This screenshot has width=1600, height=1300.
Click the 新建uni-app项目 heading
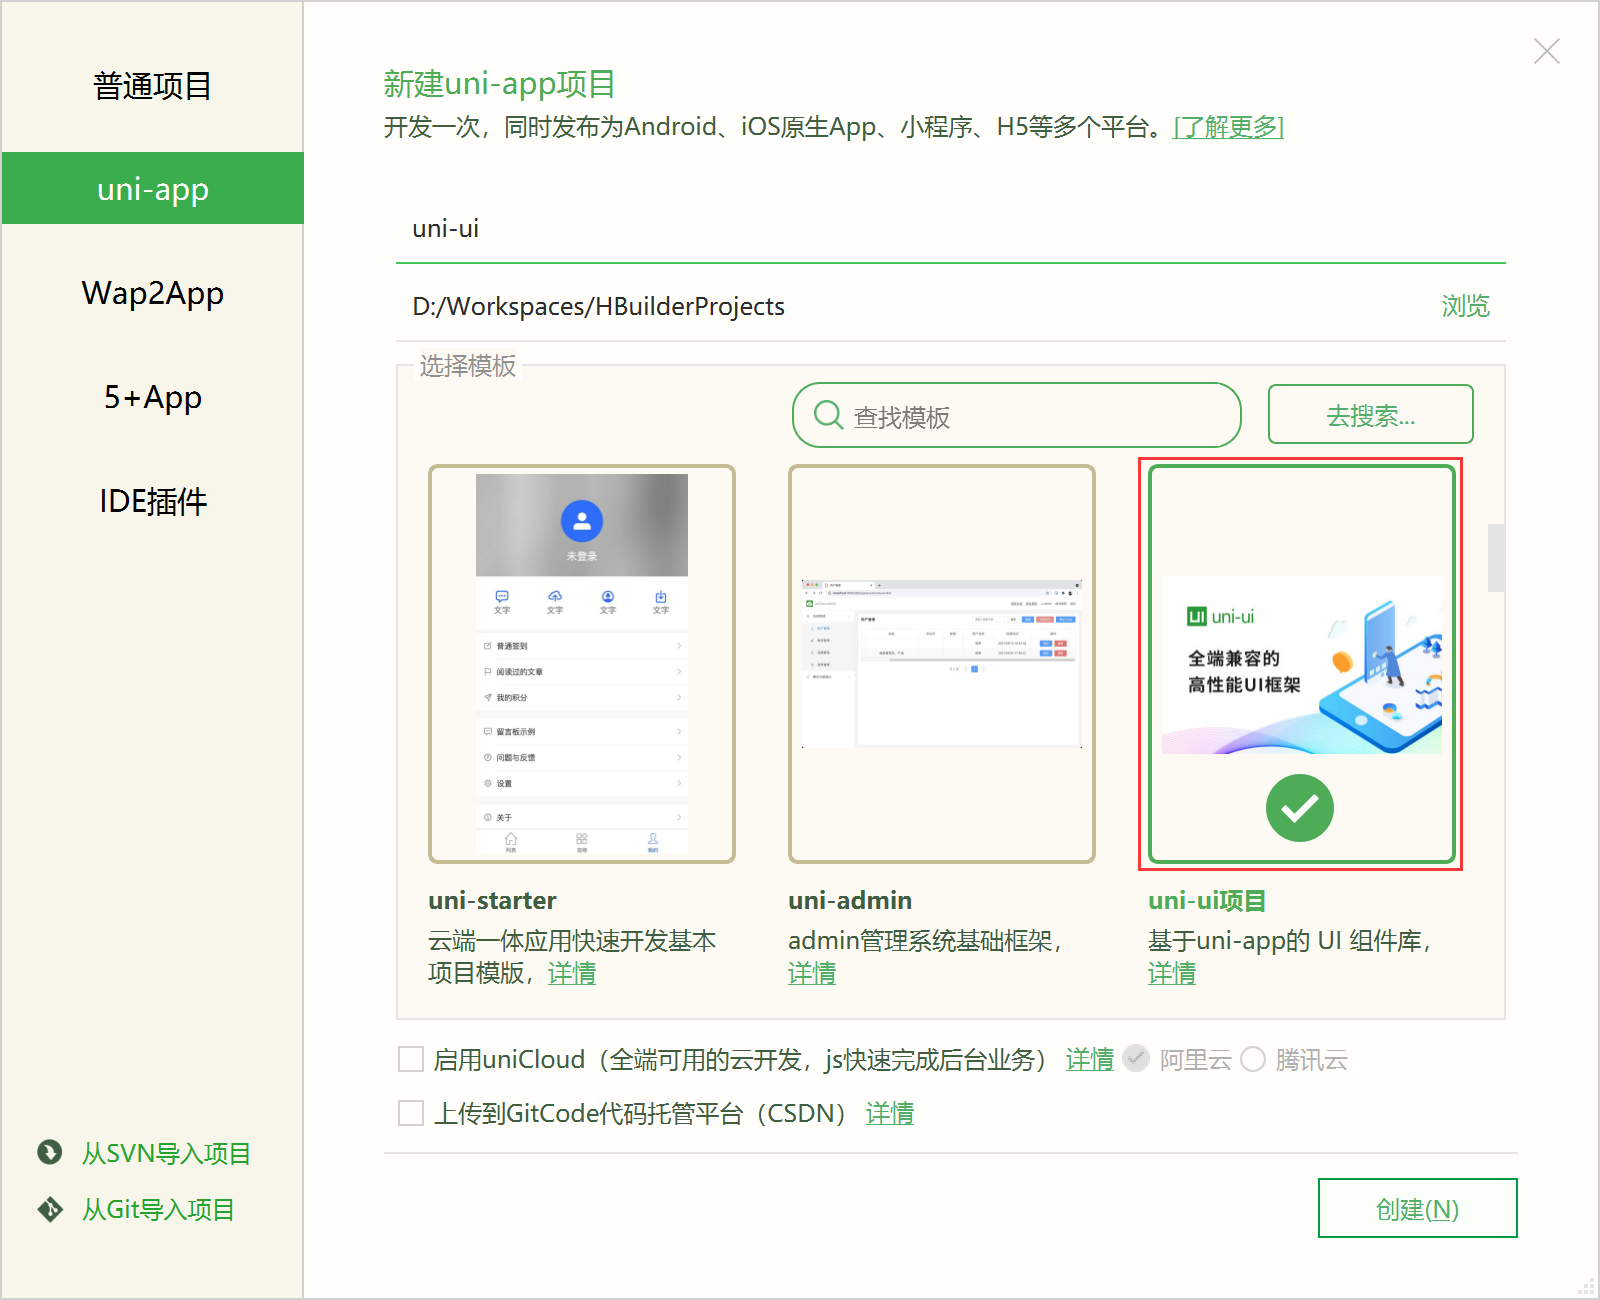(x=499, y=84)
